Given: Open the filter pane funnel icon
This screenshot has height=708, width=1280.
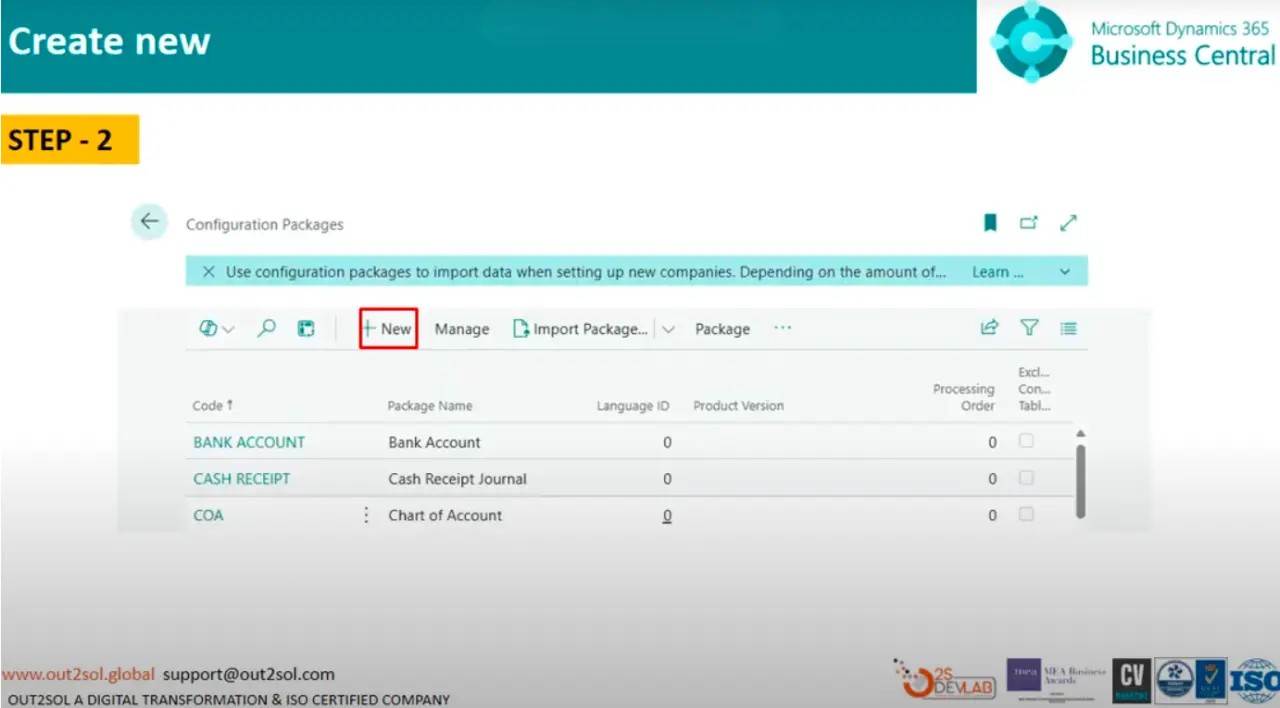Looking at the screenshot, I should pos(1029,328).
